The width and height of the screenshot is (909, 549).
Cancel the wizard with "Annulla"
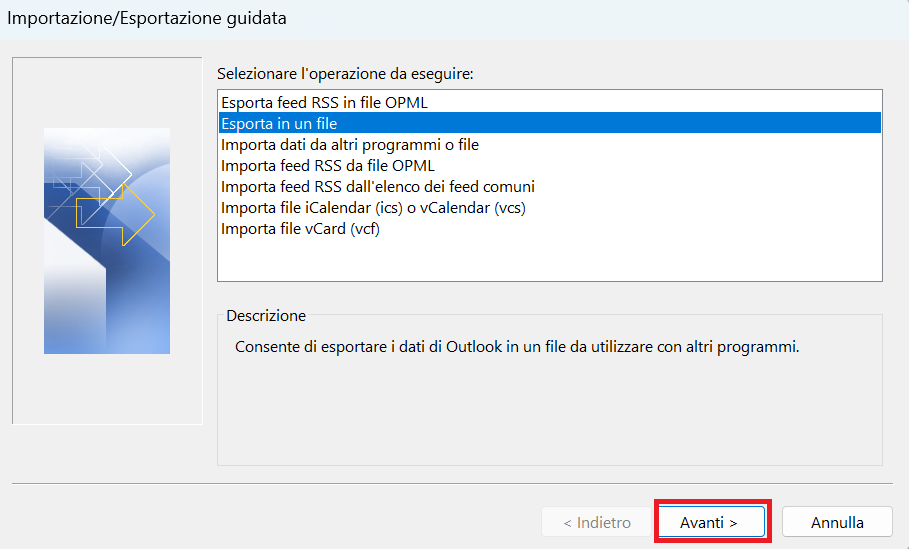837,522
